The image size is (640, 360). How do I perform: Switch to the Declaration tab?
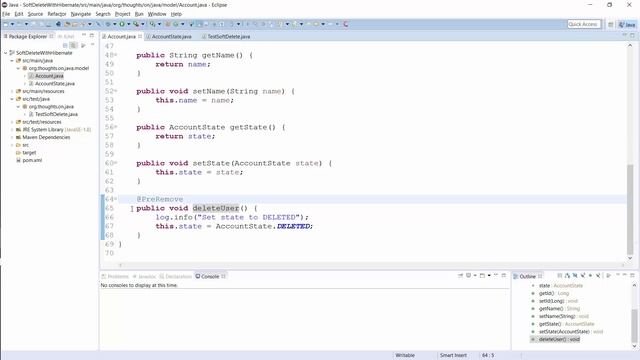(176, 276)
